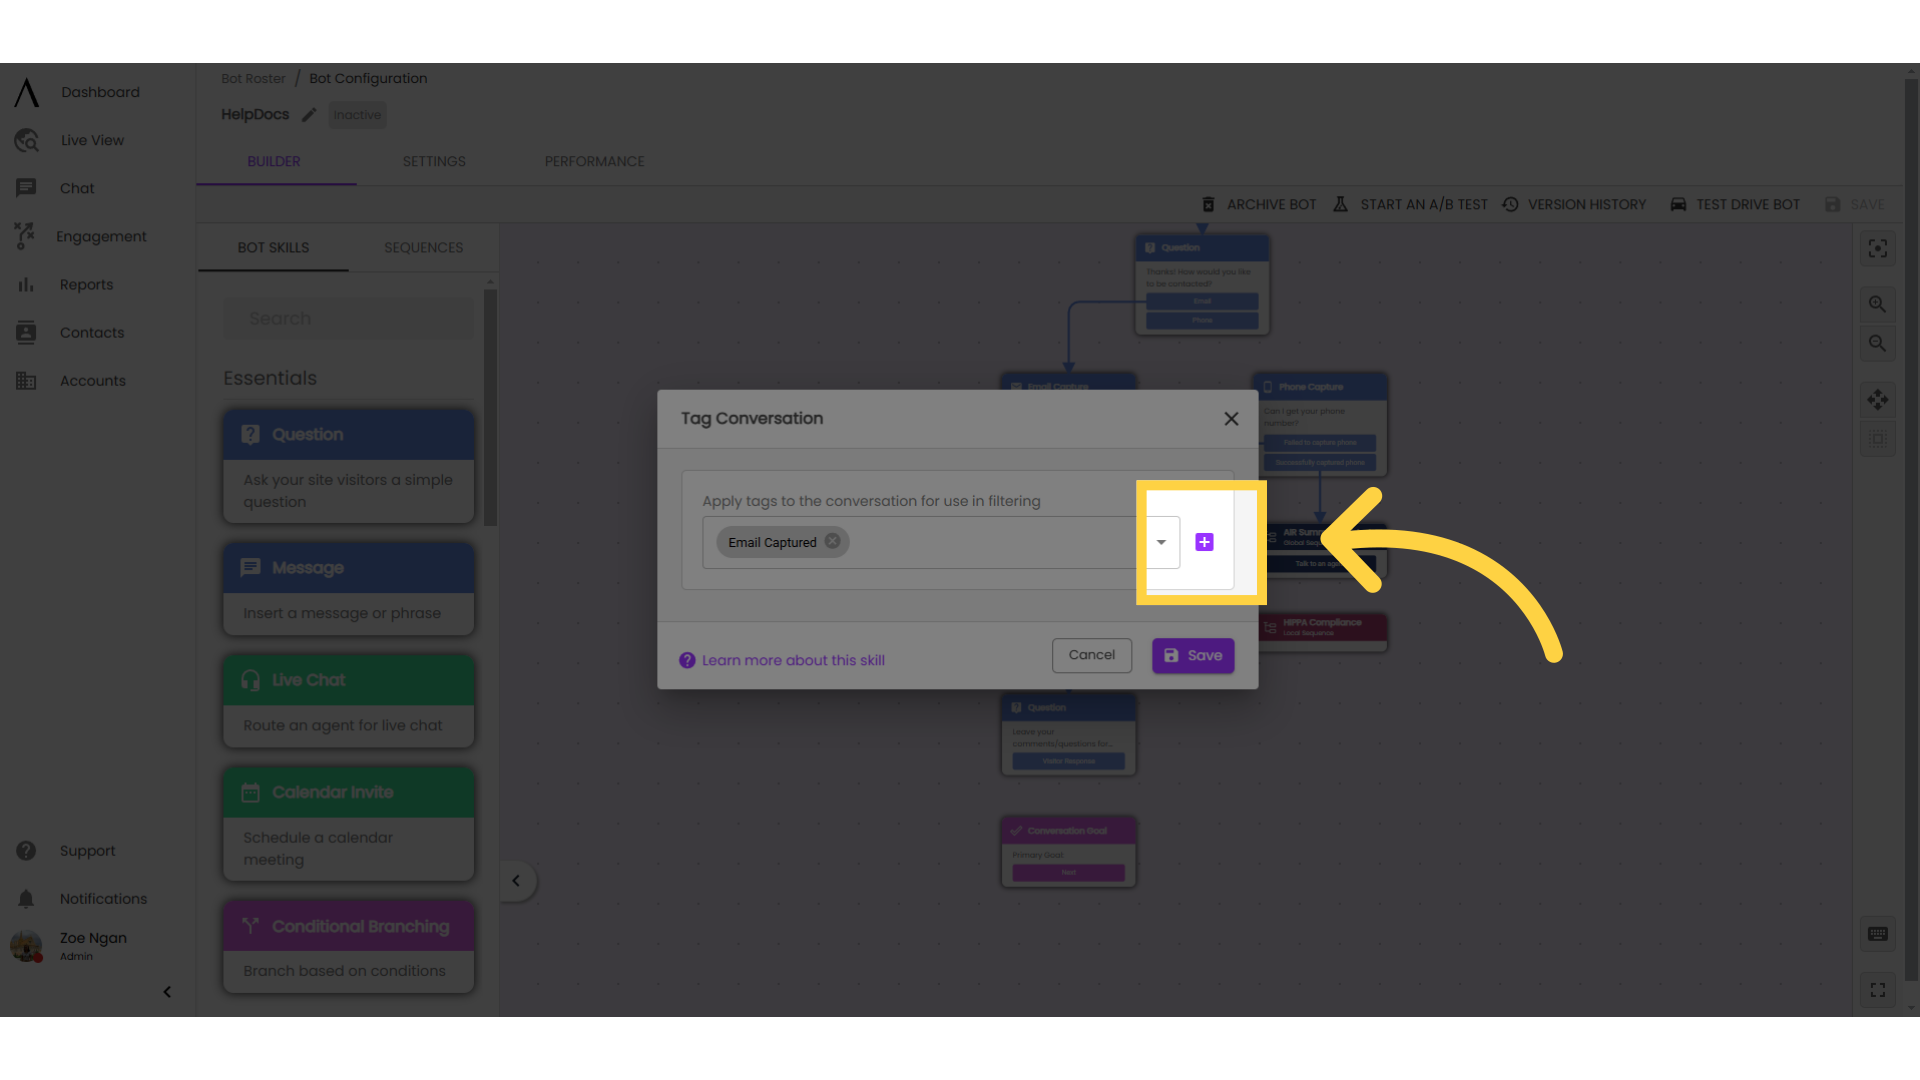Click the Live View sidebar icon
Viewport: 1920px width, 1080px height.
pyautogui.click(x=26, y=140)
